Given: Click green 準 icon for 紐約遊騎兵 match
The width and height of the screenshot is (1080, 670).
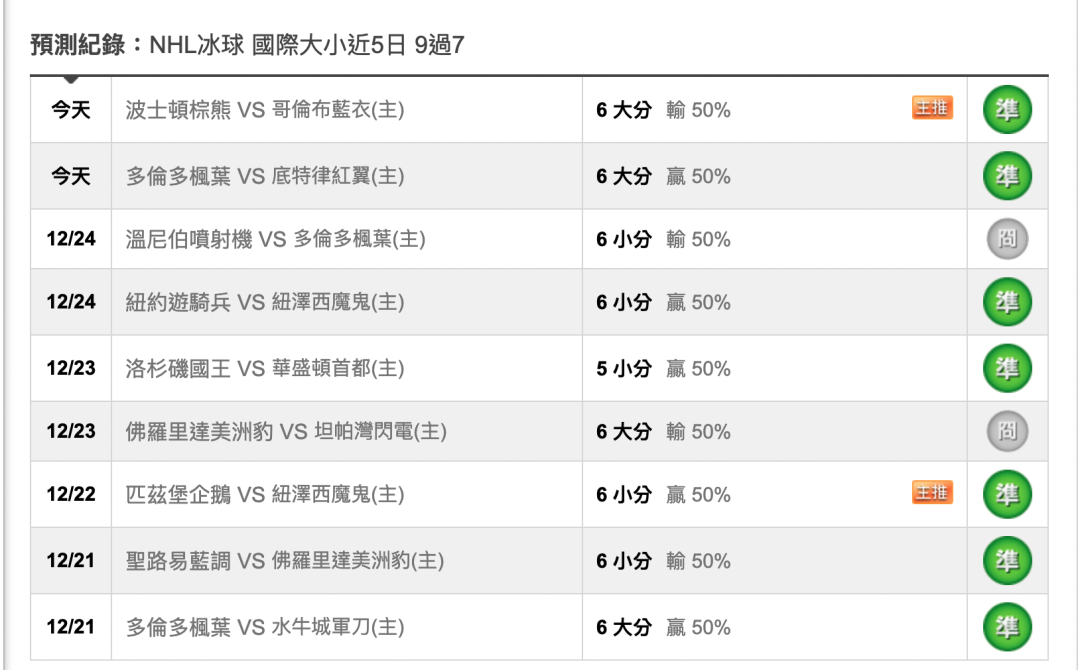Looking at the screenshot, I should click(1007, 302).
